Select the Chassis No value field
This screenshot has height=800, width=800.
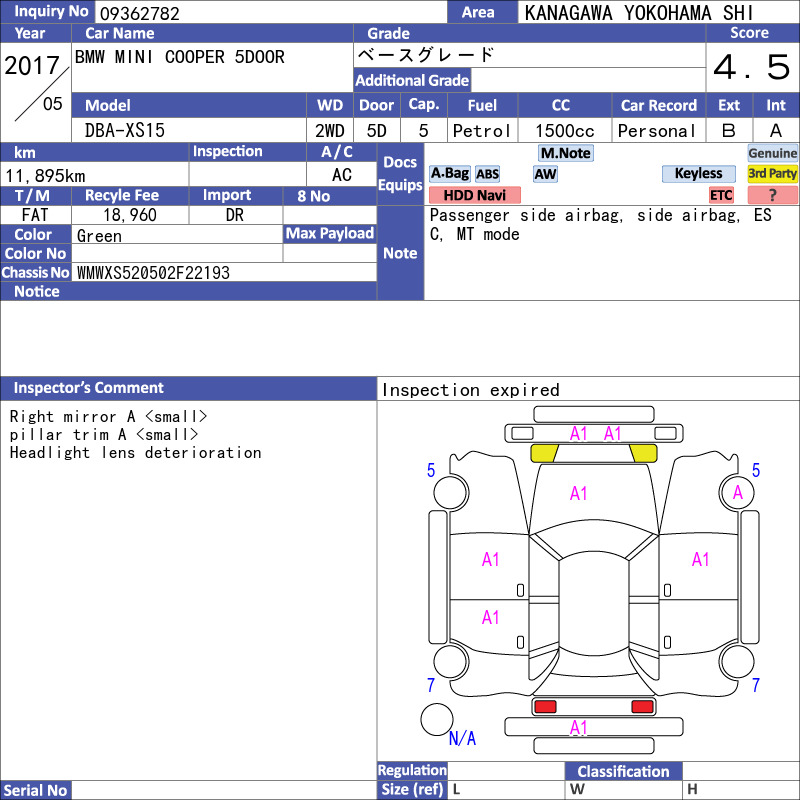coord(224,272)
